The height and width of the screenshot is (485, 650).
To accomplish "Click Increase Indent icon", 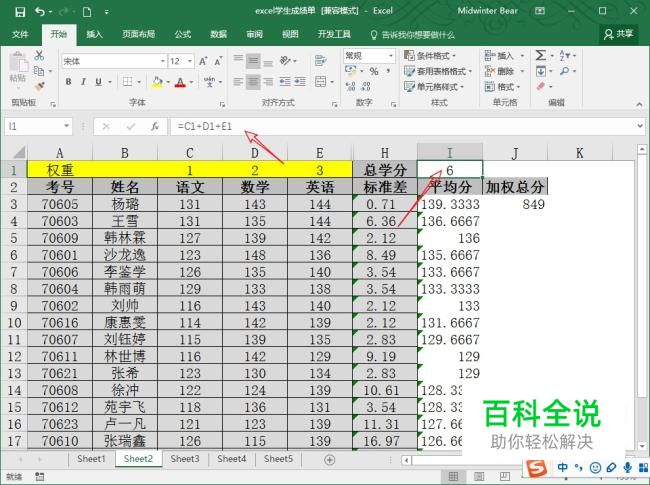I will coord(300,82).
